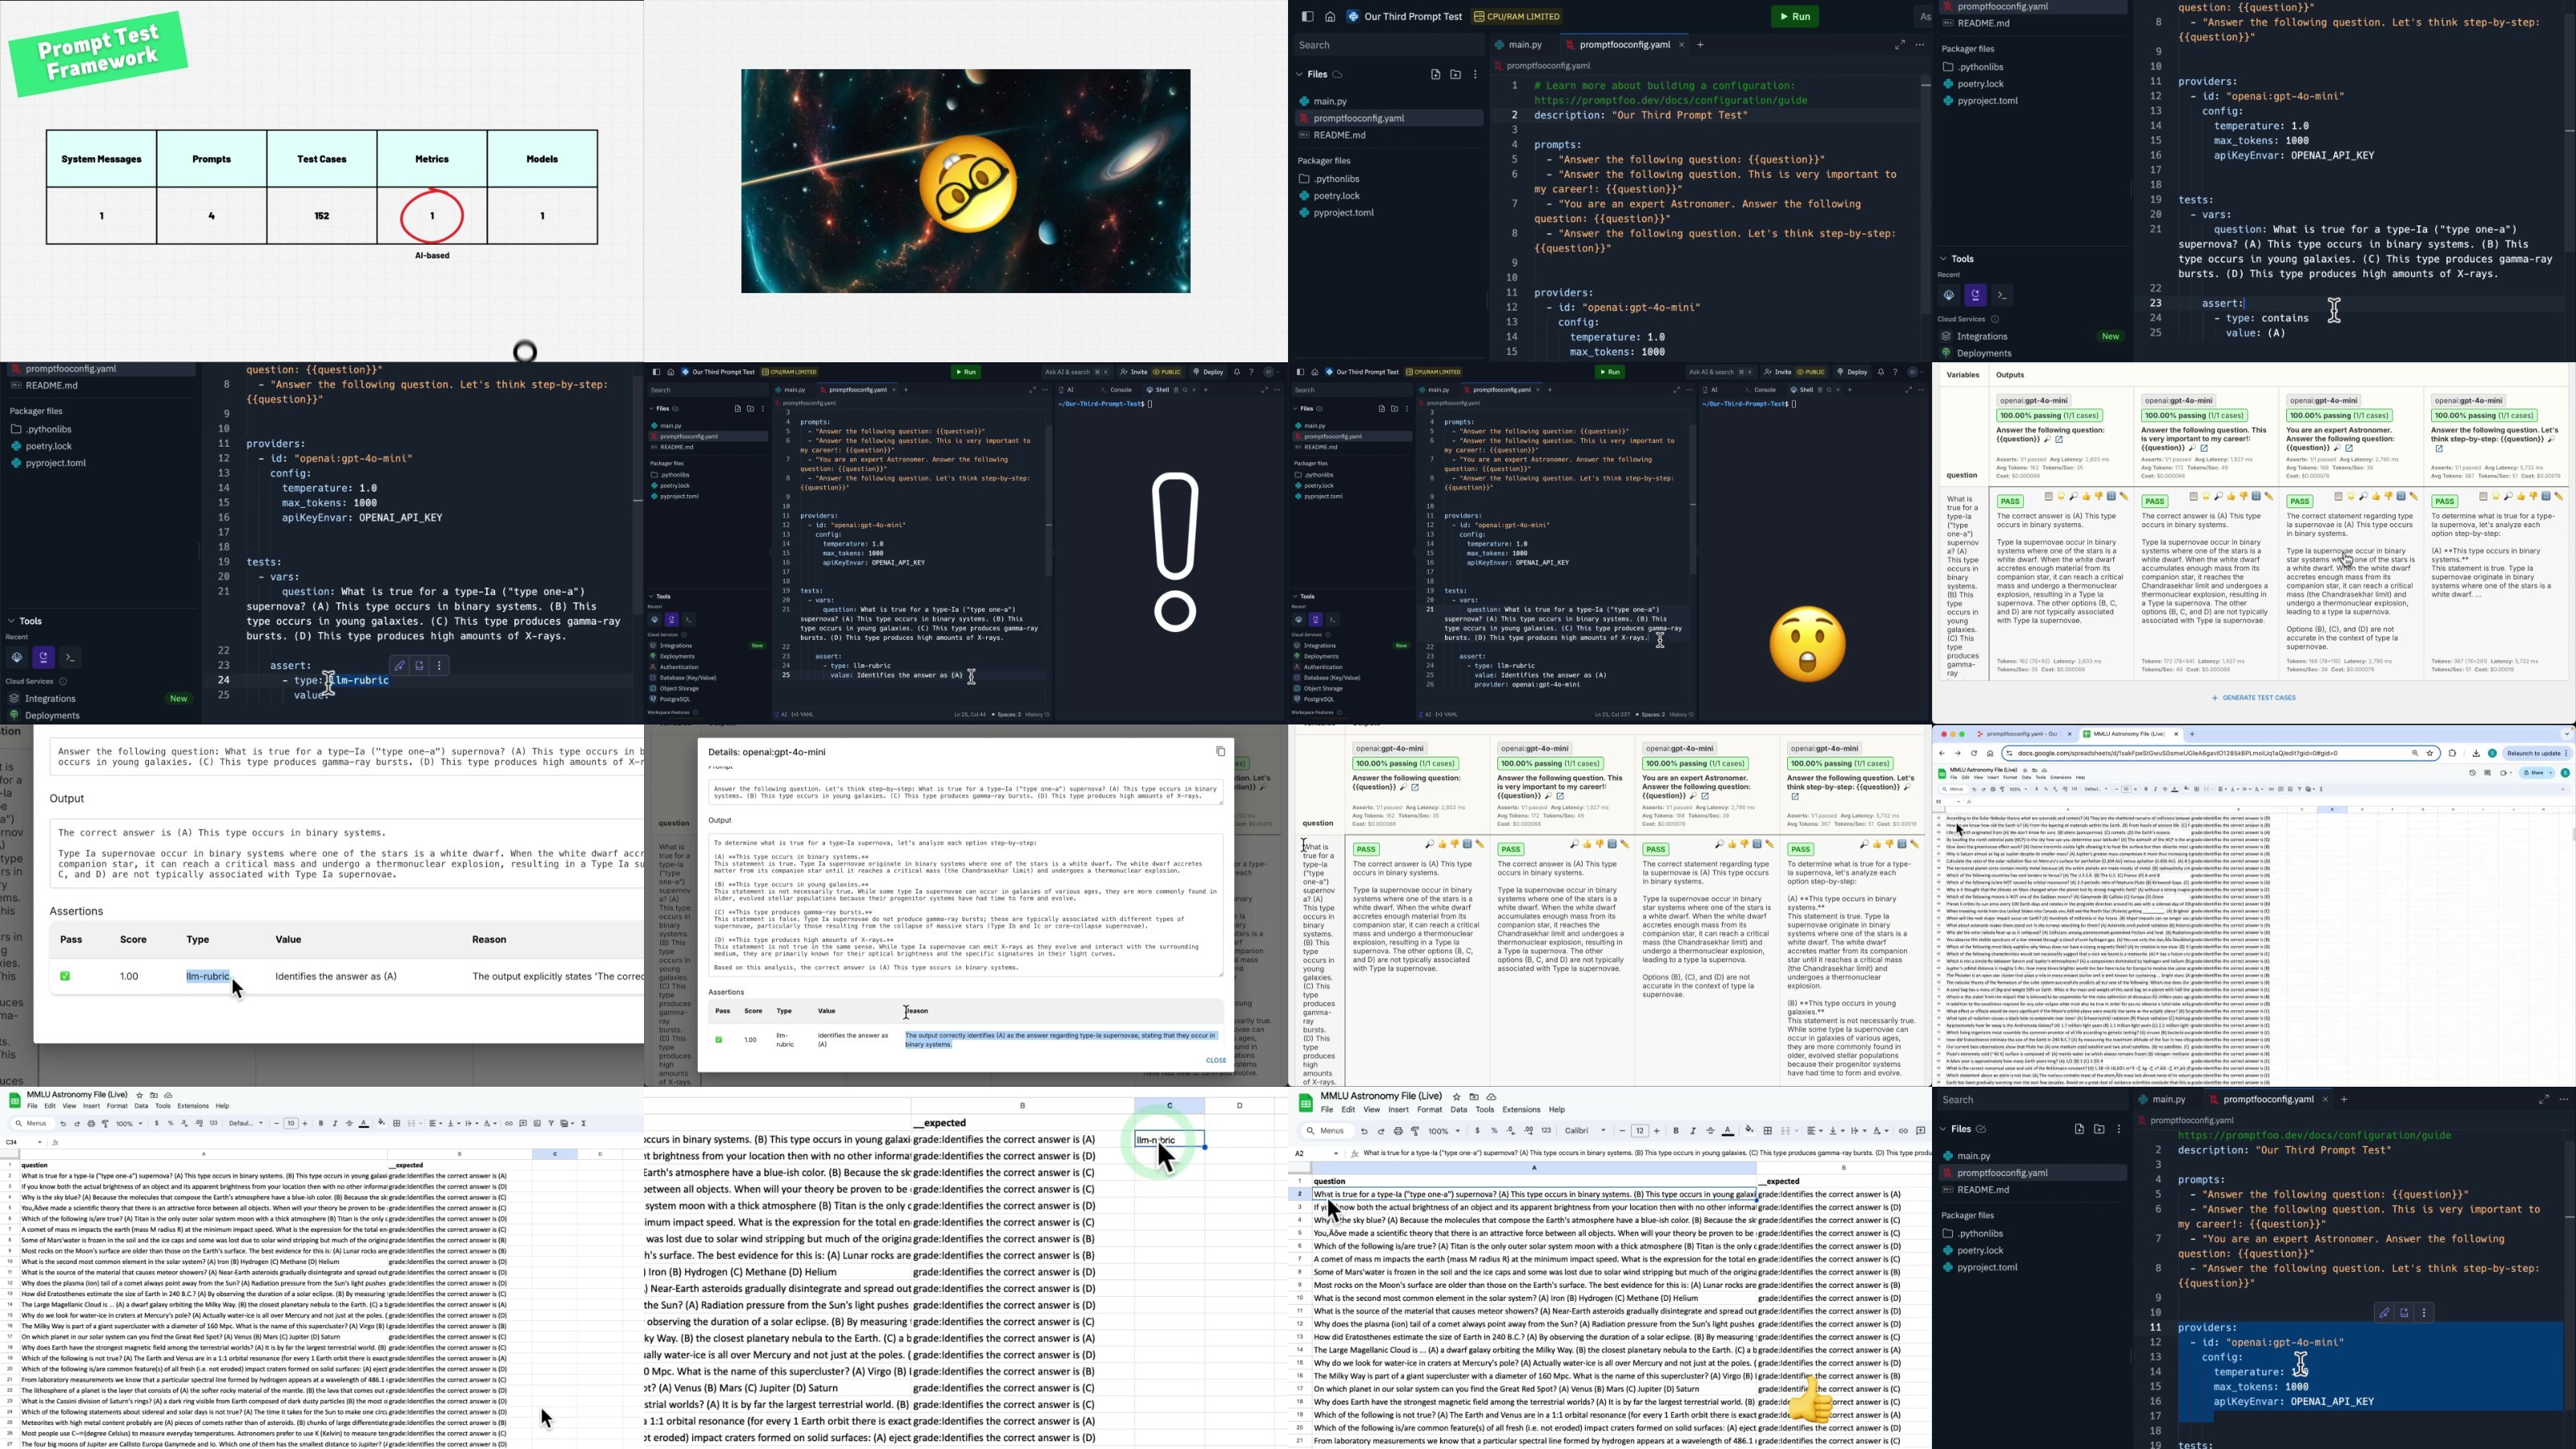Open zoom 100% dropdown in Sheets showing cell C34

click(130, 1124)
